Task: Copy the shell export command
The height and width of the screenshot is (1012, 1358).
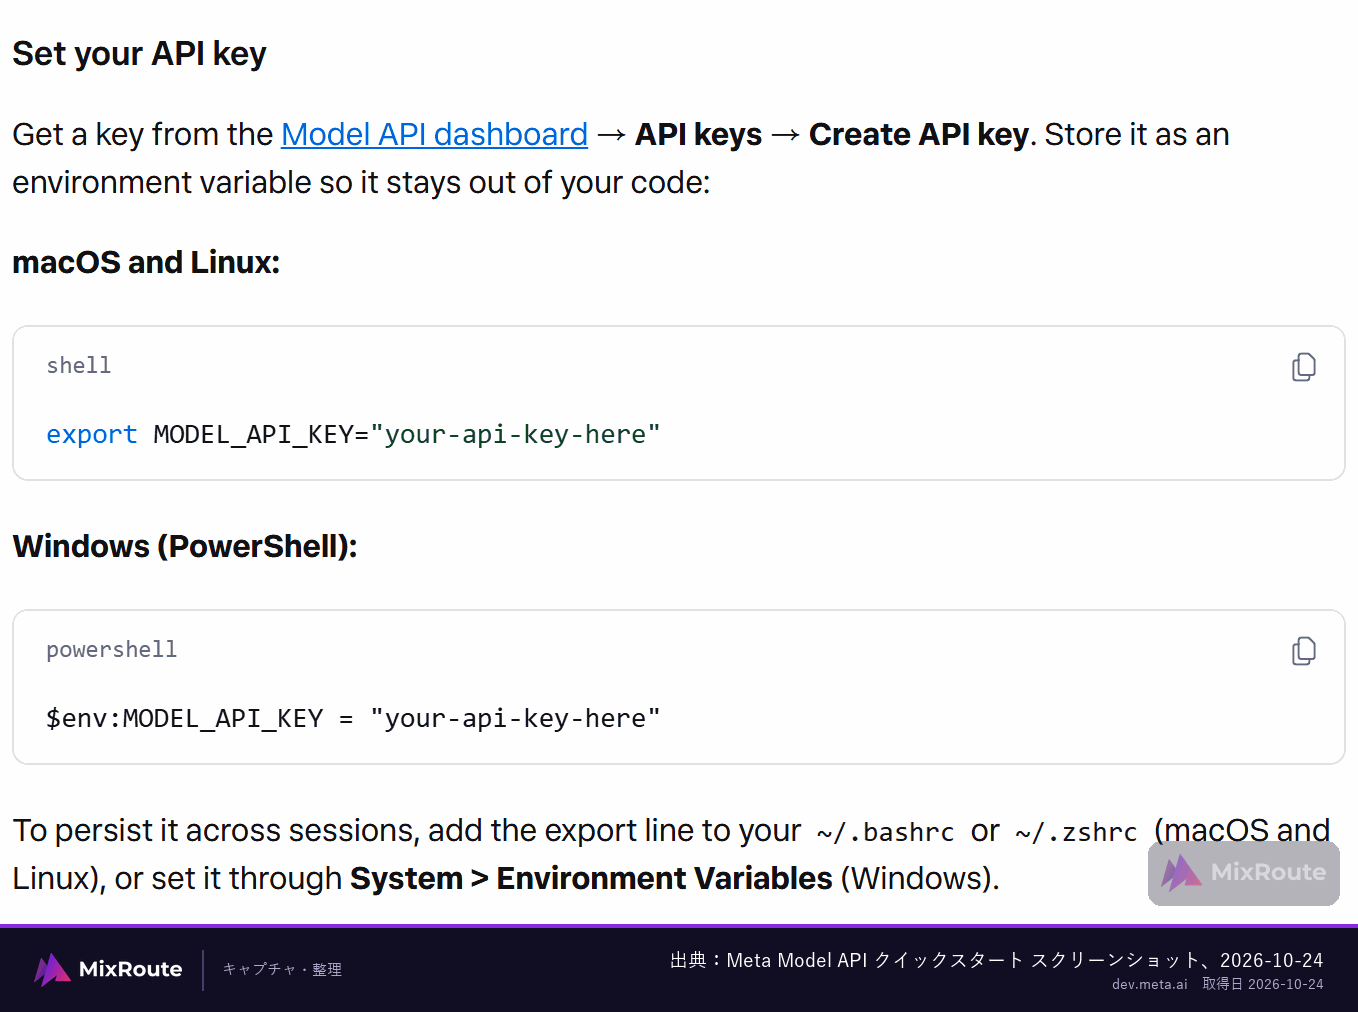Action: point(1303,367)
